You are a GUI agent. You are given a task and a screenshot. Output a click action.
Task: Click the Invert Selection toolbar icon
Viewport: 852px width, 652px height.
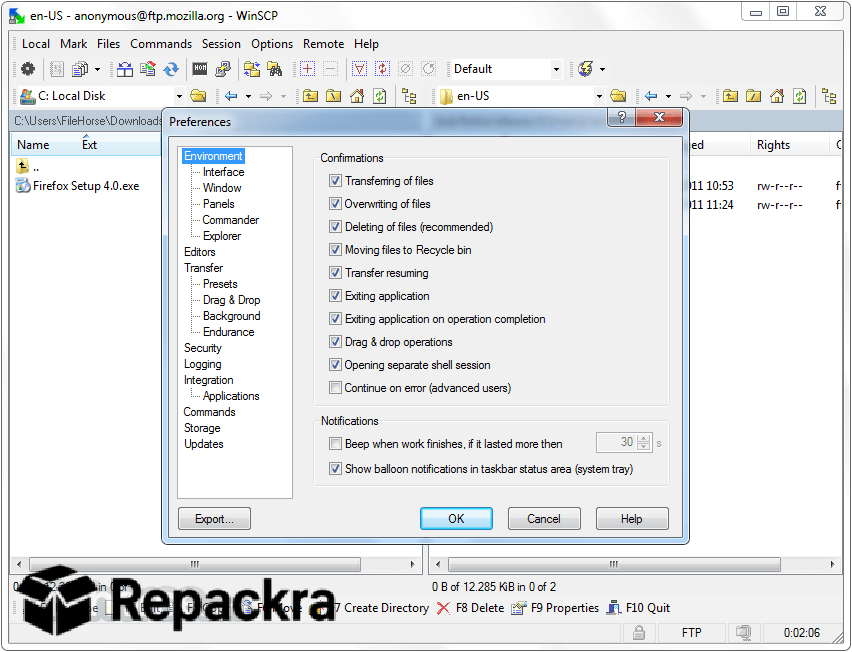coord(382,69)
